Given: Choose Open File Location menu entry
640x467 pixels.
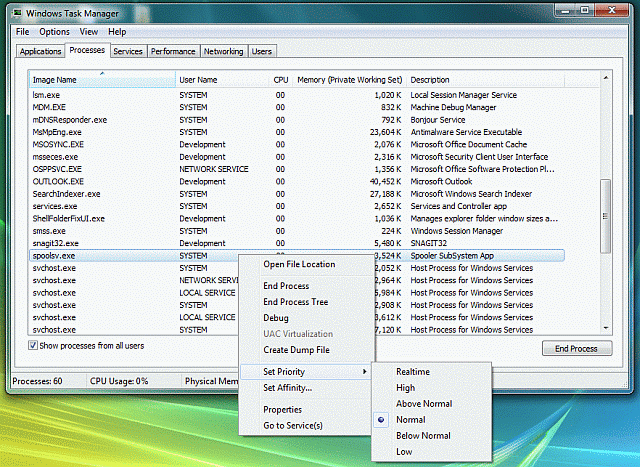Looking at the screenshot, I should [299, 265].
